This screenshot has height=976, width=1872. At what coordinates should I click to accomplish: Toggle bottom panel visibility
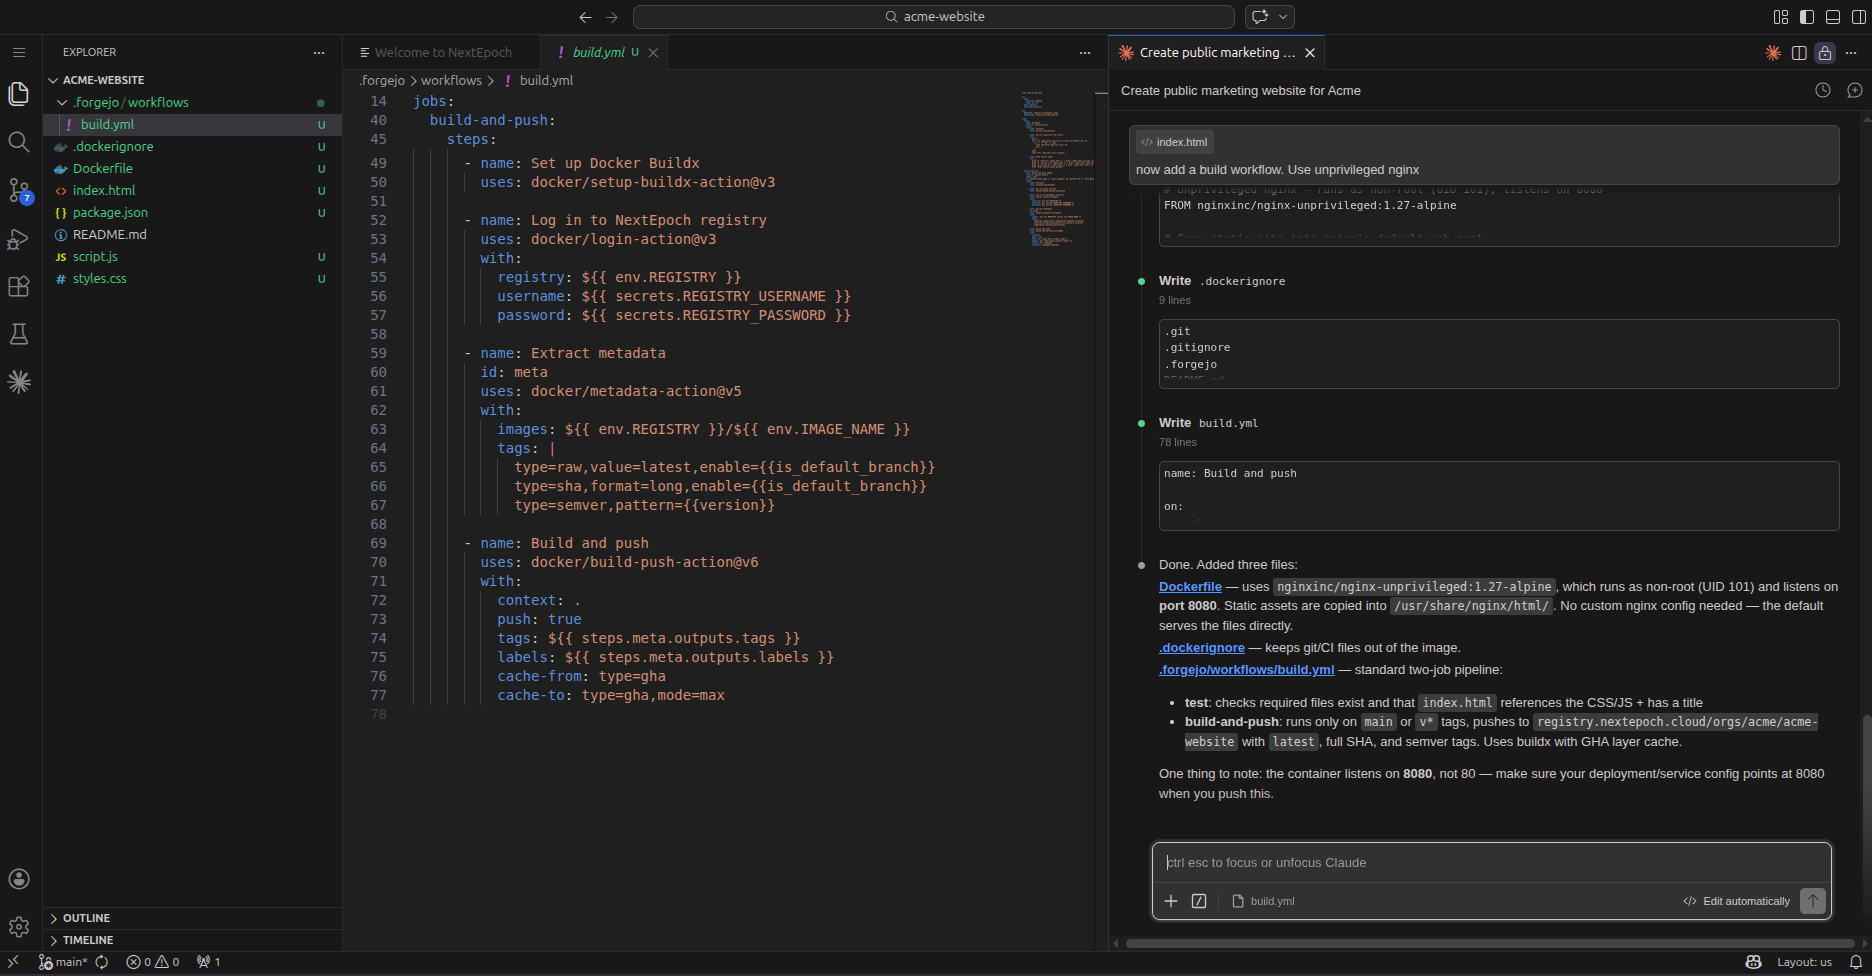pos(1833,17)
